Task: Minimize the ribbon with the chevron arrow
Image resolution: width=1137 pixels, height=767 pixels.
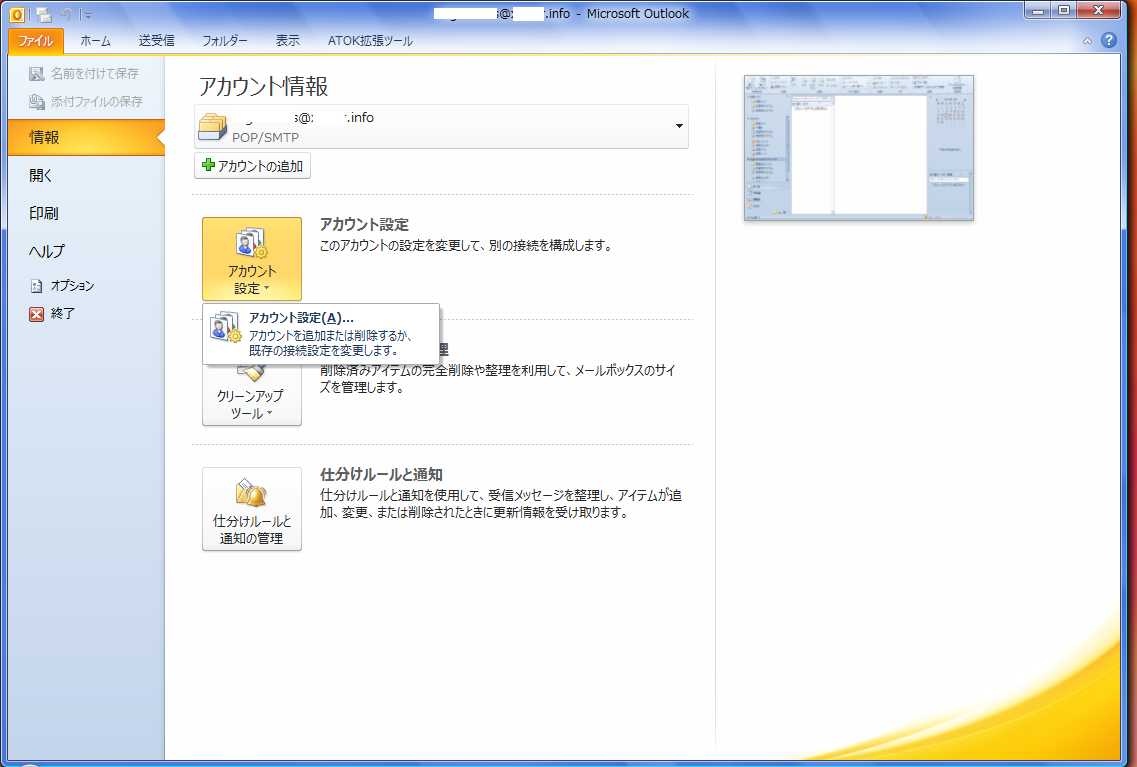Action: coord(1087,41)
